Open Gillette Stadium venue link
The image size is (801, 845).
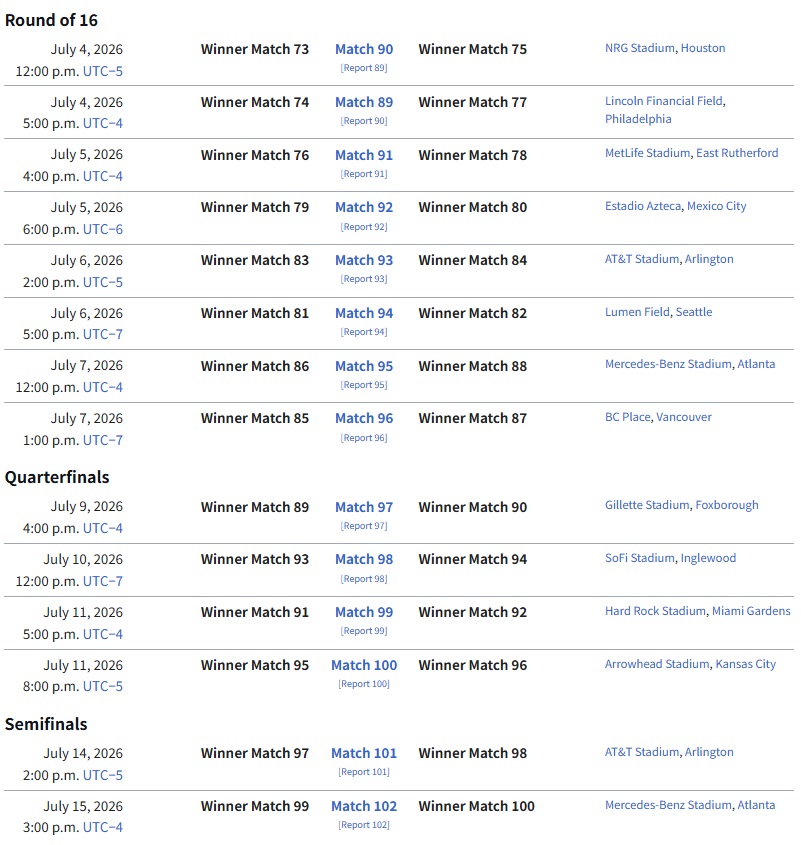click(x=647, y=505)
